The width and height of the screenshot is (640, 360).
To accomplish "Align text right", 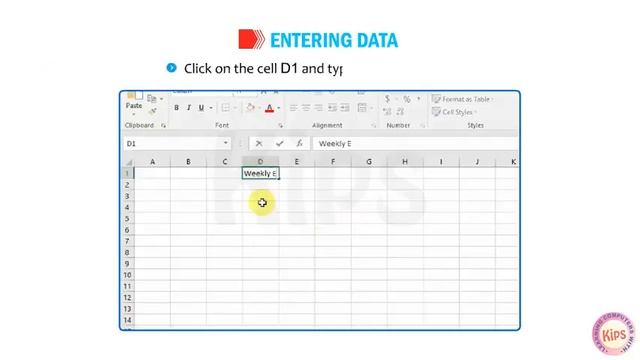I will coord(318,108).
